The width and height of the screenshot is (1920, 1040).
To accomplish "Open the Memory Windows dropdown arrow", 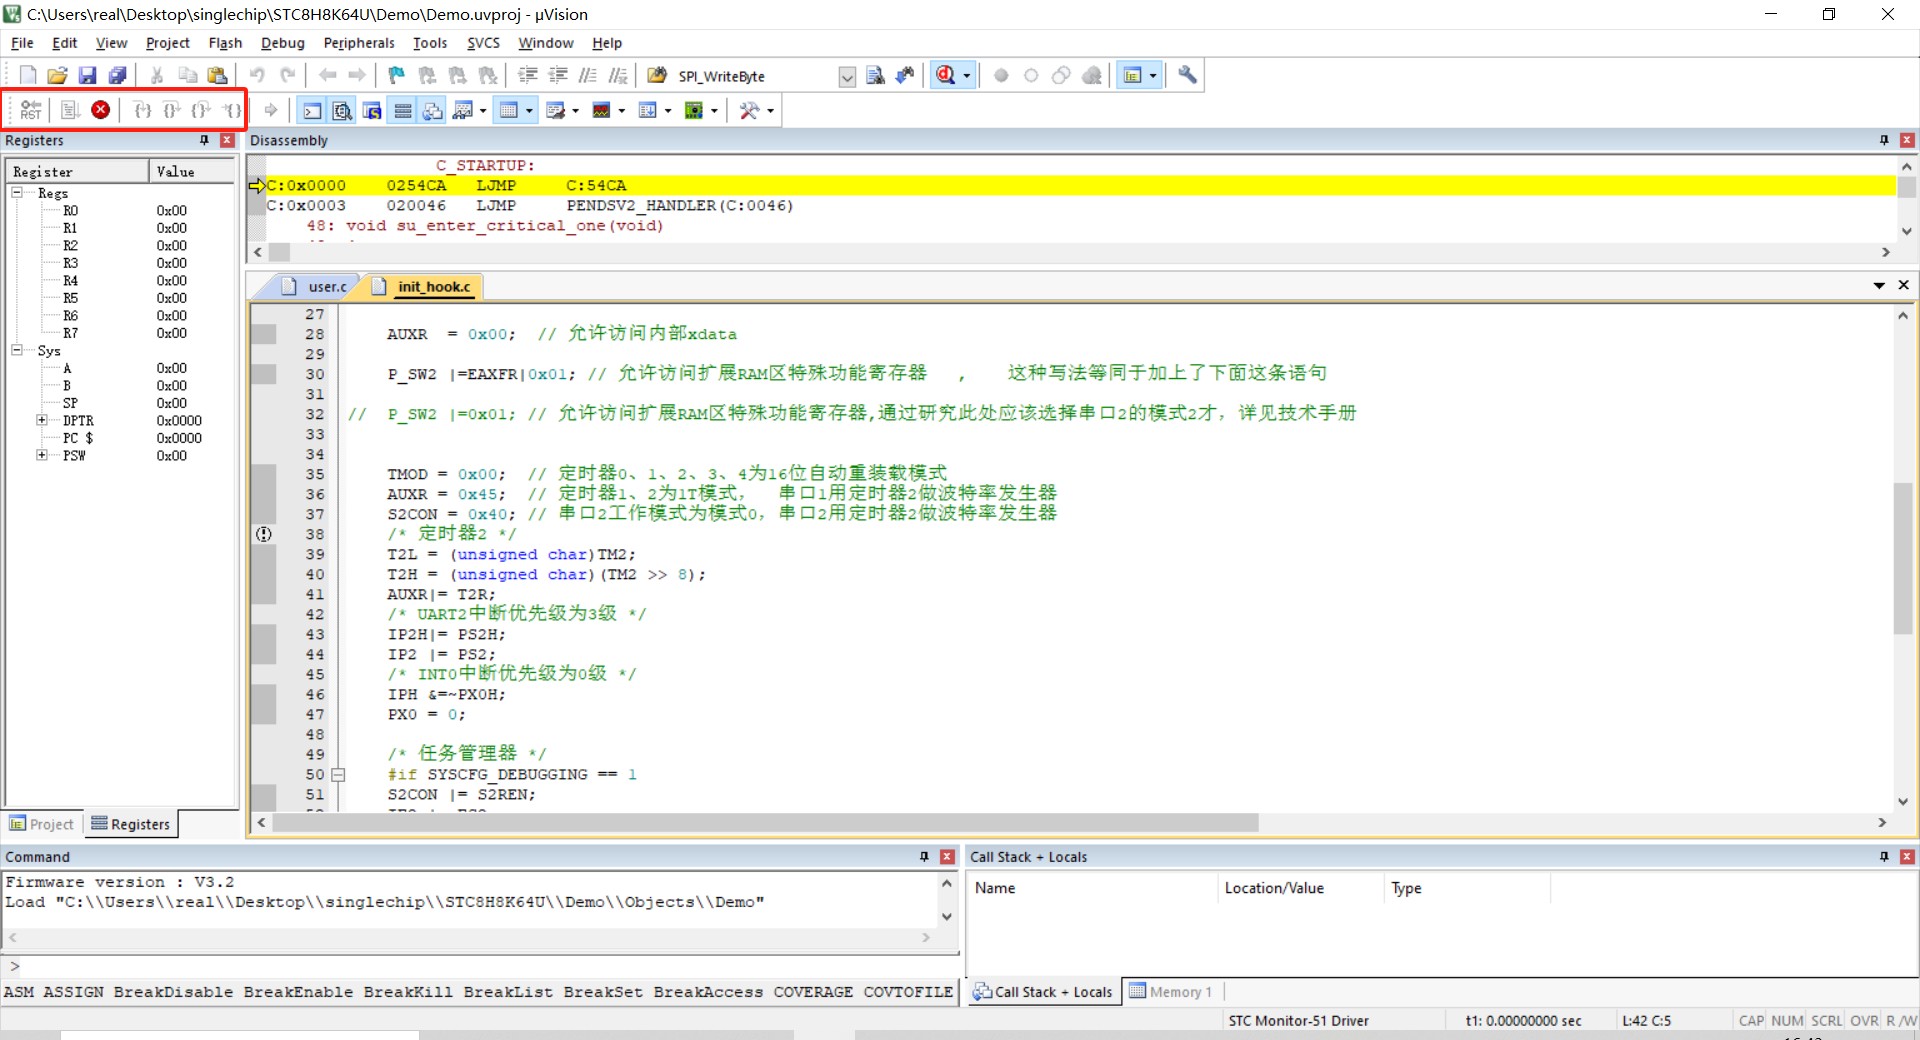I will pyautogui.click(x=529, y=111).
